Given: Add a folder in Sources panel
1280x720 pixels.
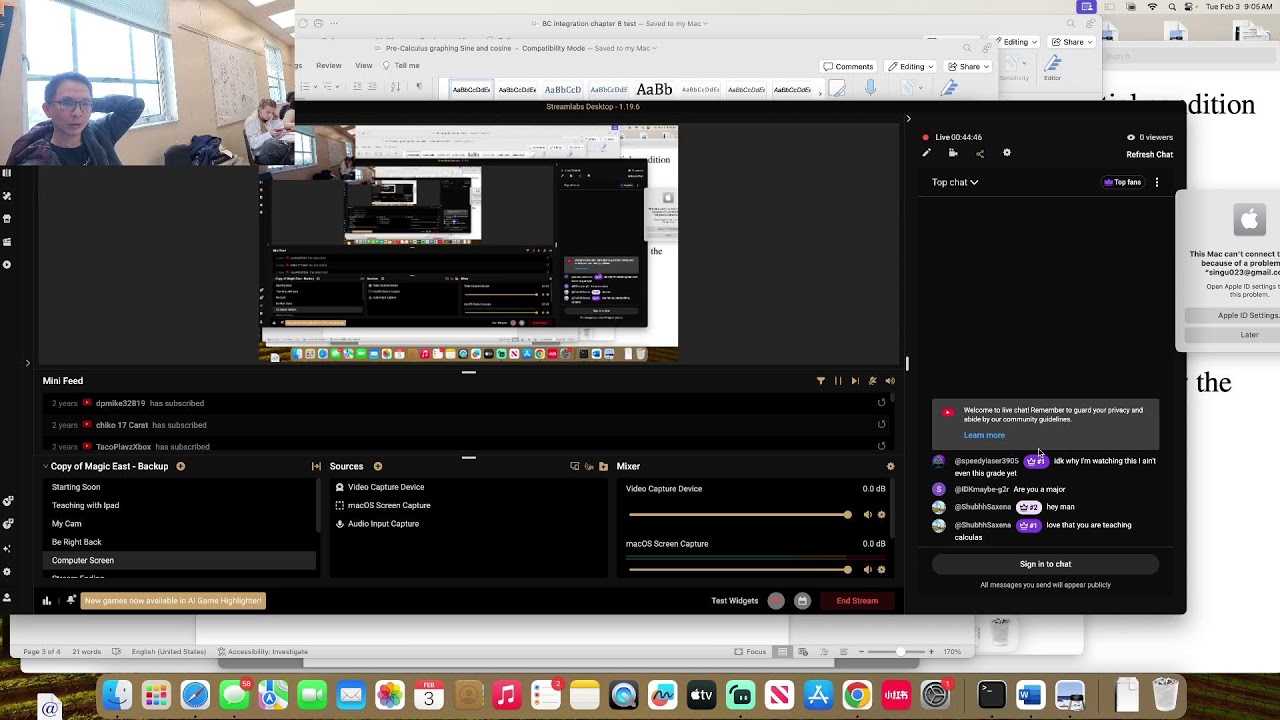Looking at the screenshot, I should click(603, 466).
